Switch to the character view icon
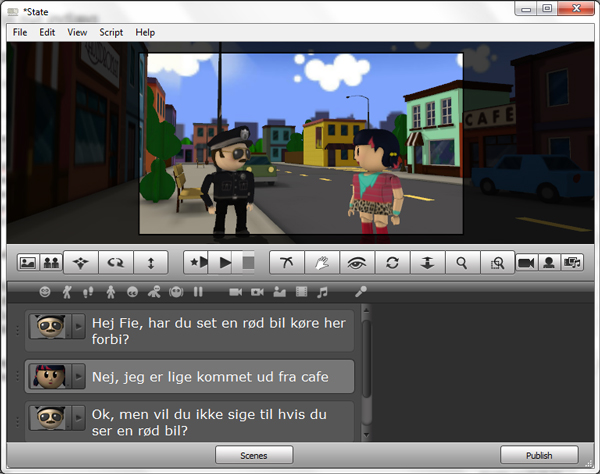Screen dimensions: 600x474 click(x=549, y=263)
